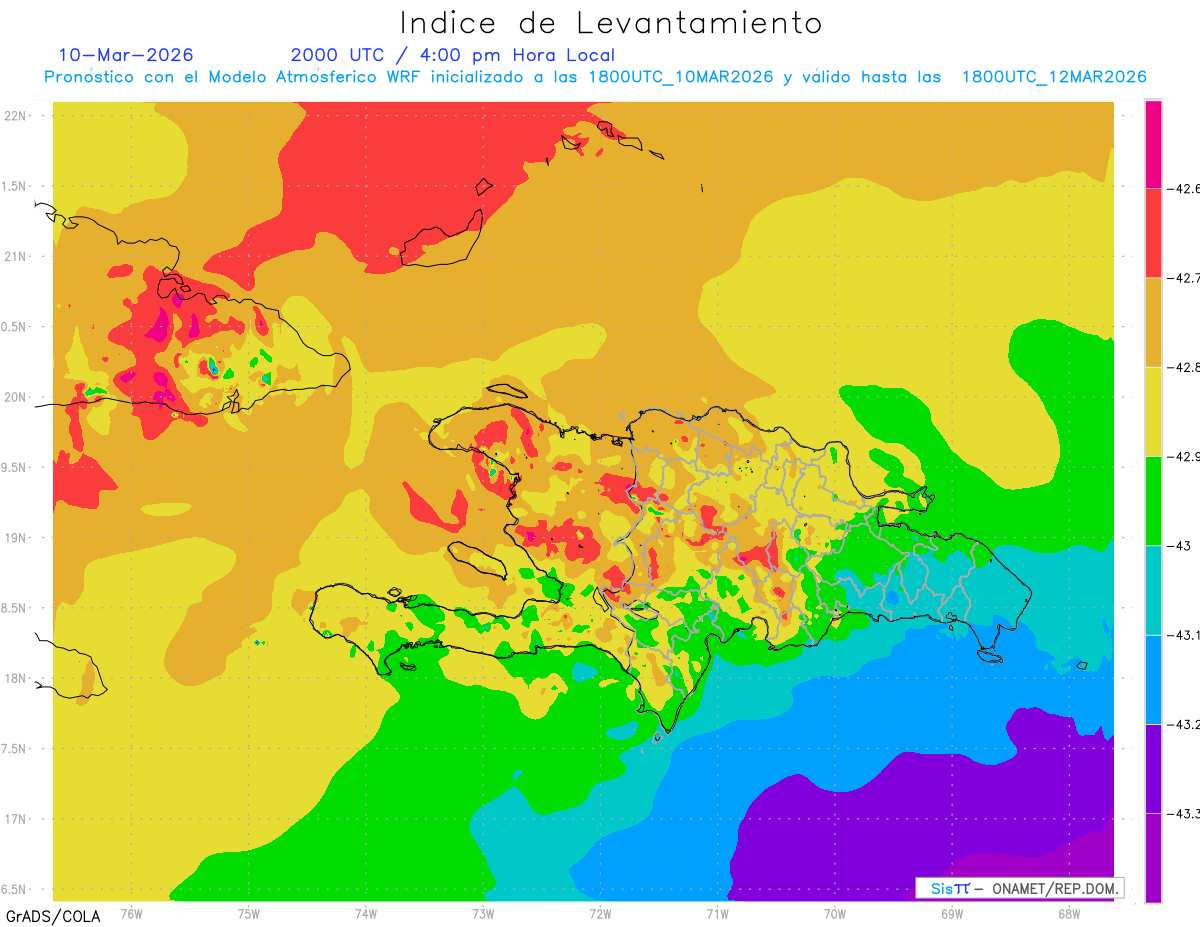Click the bottom violet legend band
The image size is (1200, 927).
(1153, 857)
